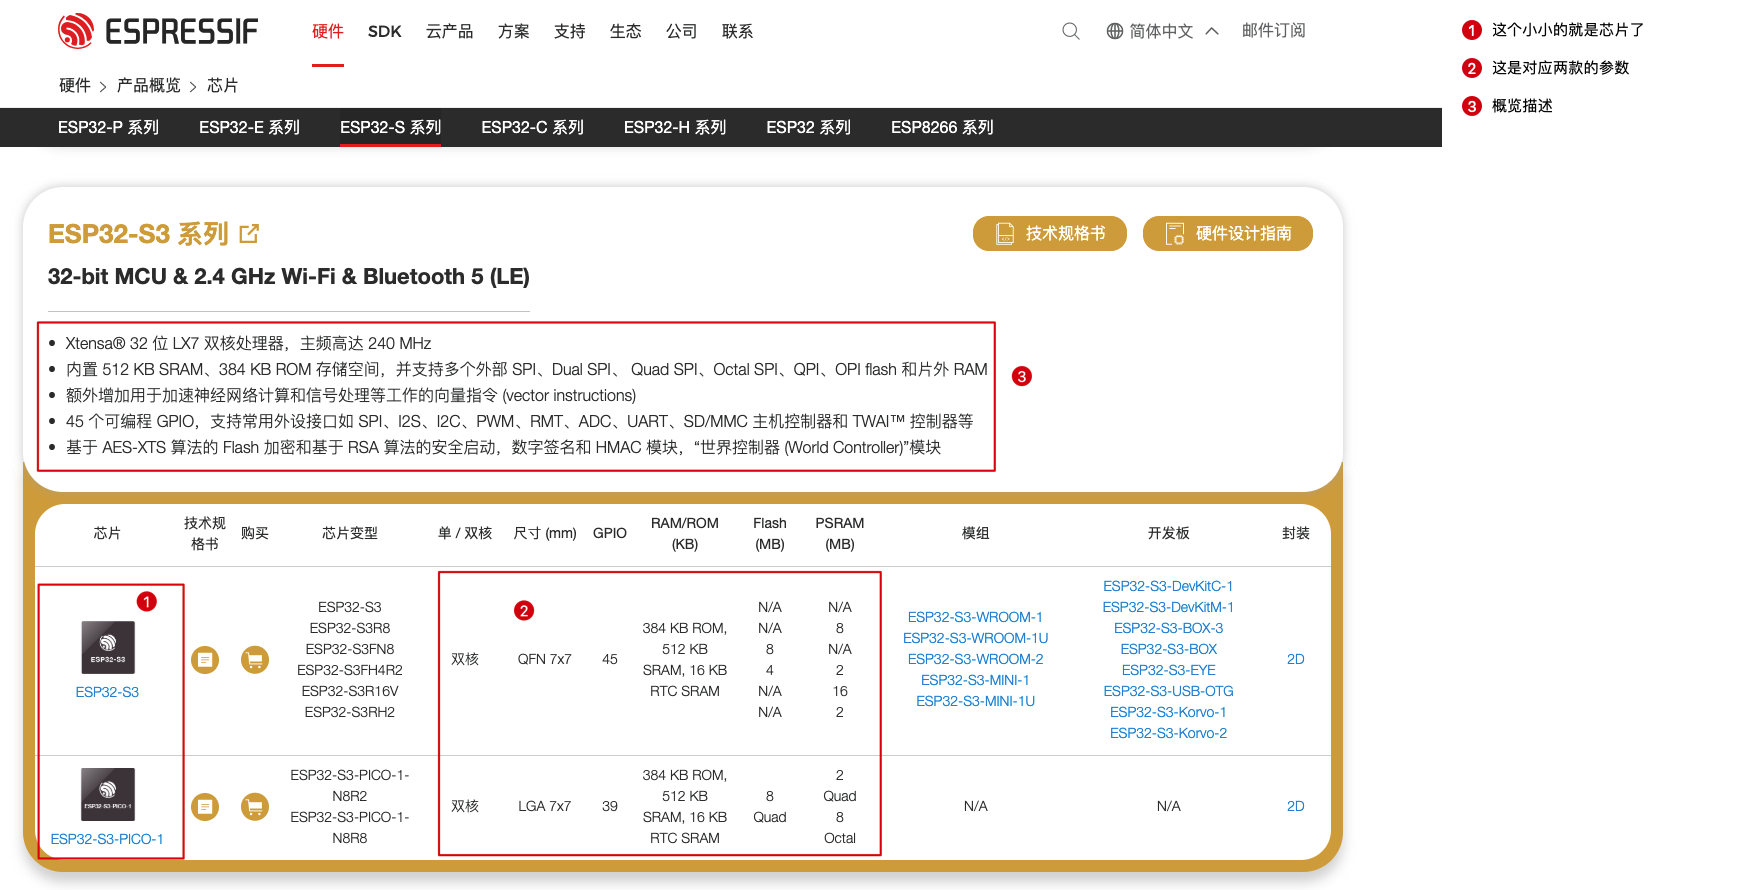
Task: Open the 云产品 menu
Action: 450,31
